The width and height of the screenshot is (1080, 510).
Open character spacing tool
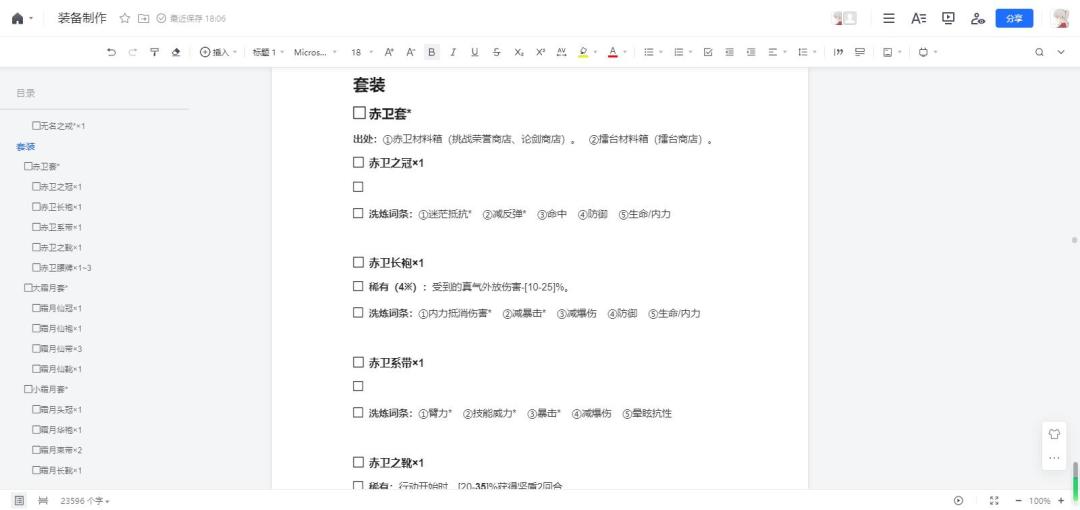point(561,52)
